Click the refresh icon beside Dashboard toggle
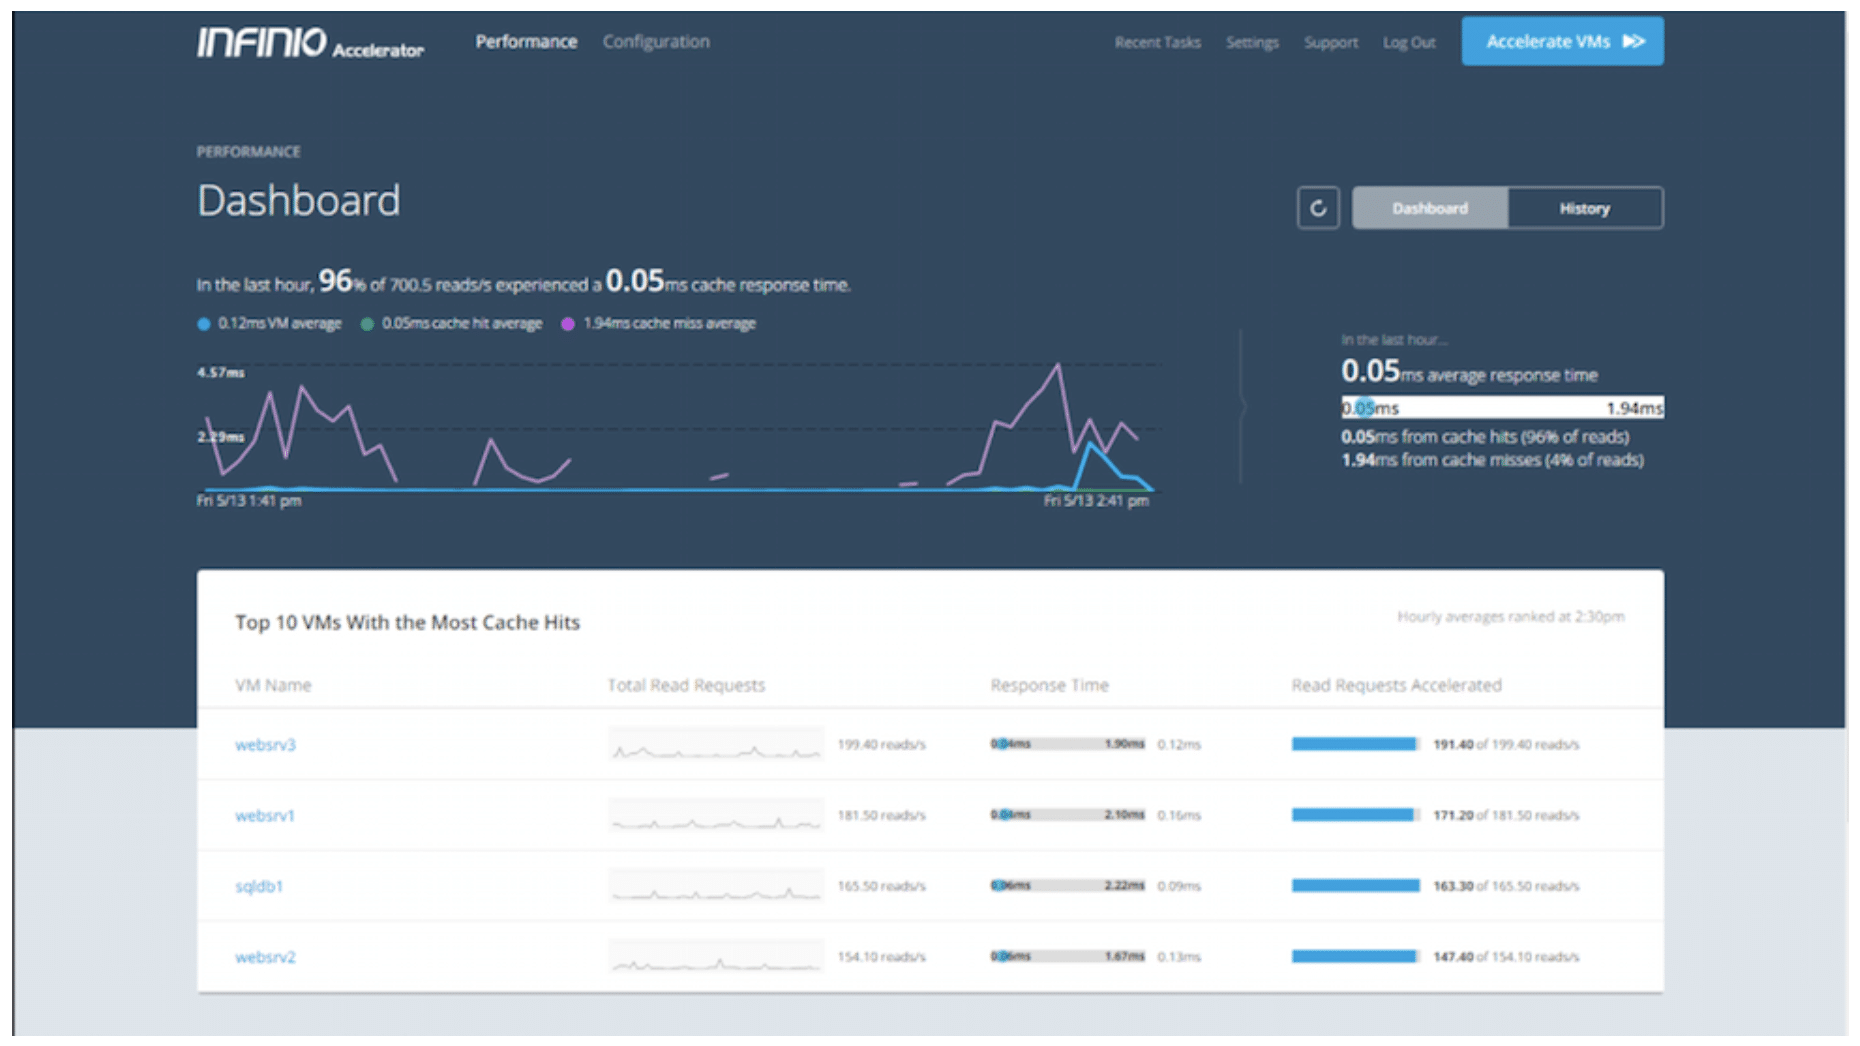This screenshot has width=1860, height=1046. click(x=1317, y=208)
